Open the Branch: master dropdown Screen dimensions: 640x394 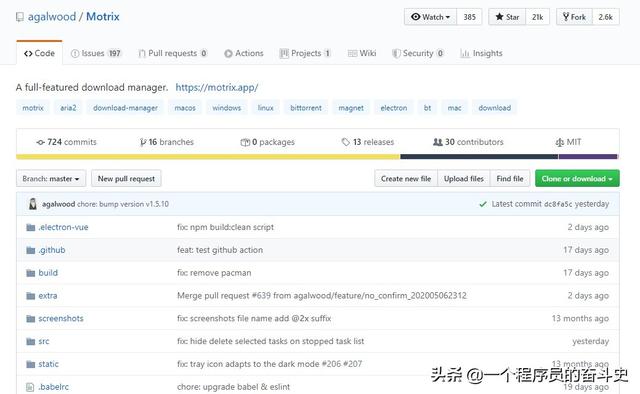point(51,179)
